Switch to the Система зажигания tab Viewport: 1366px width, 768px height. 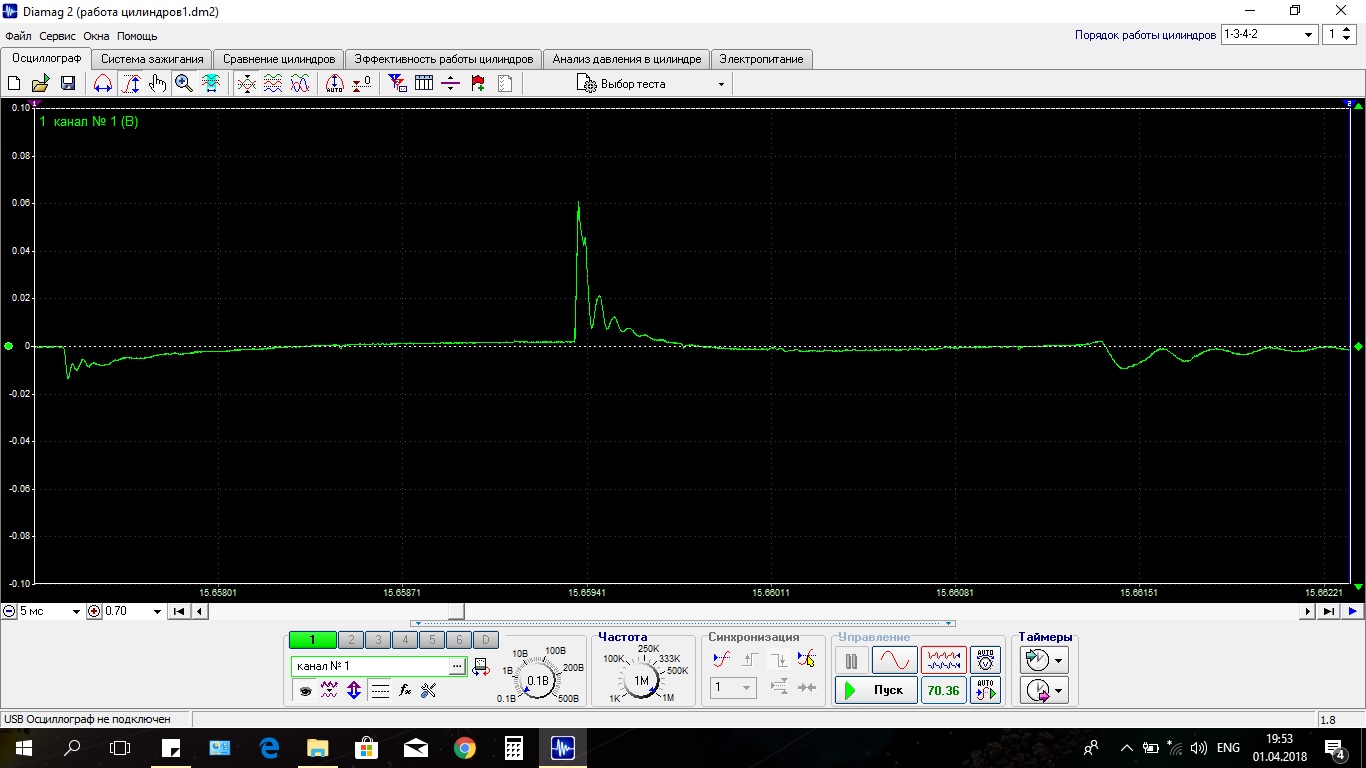click(152, 59)
